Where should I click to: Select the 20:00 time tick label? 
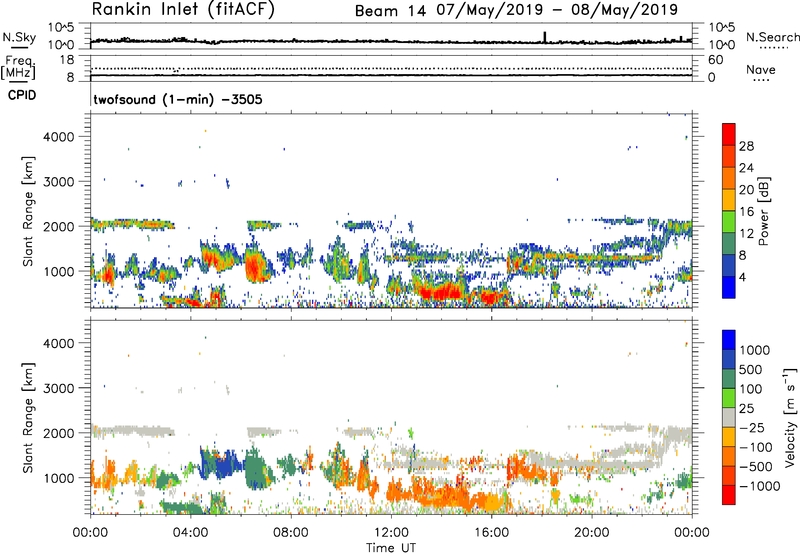591,533
